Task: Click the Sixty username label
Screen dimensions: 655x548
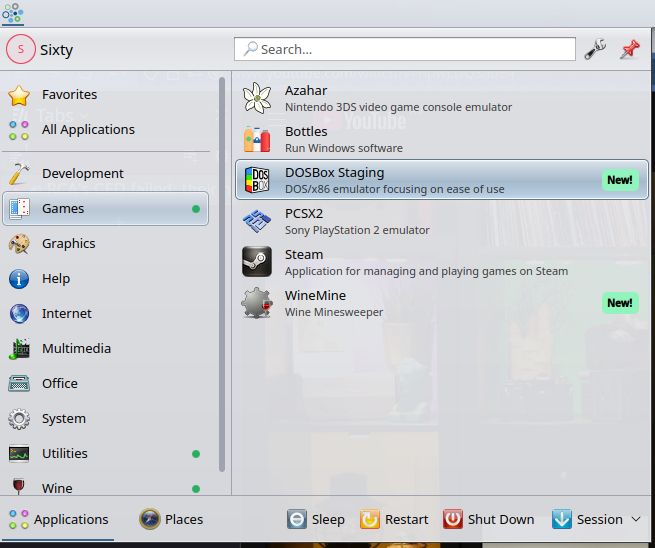Action: point(56,50)
